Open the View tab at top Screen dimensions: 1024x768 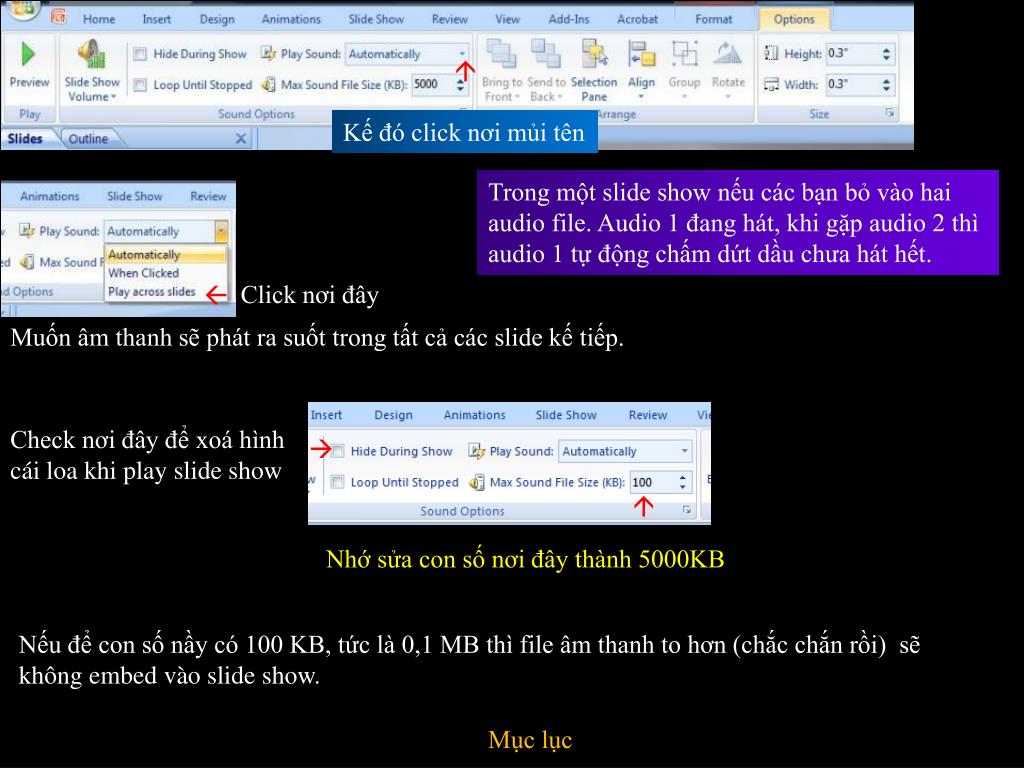[x=507, y=19]
